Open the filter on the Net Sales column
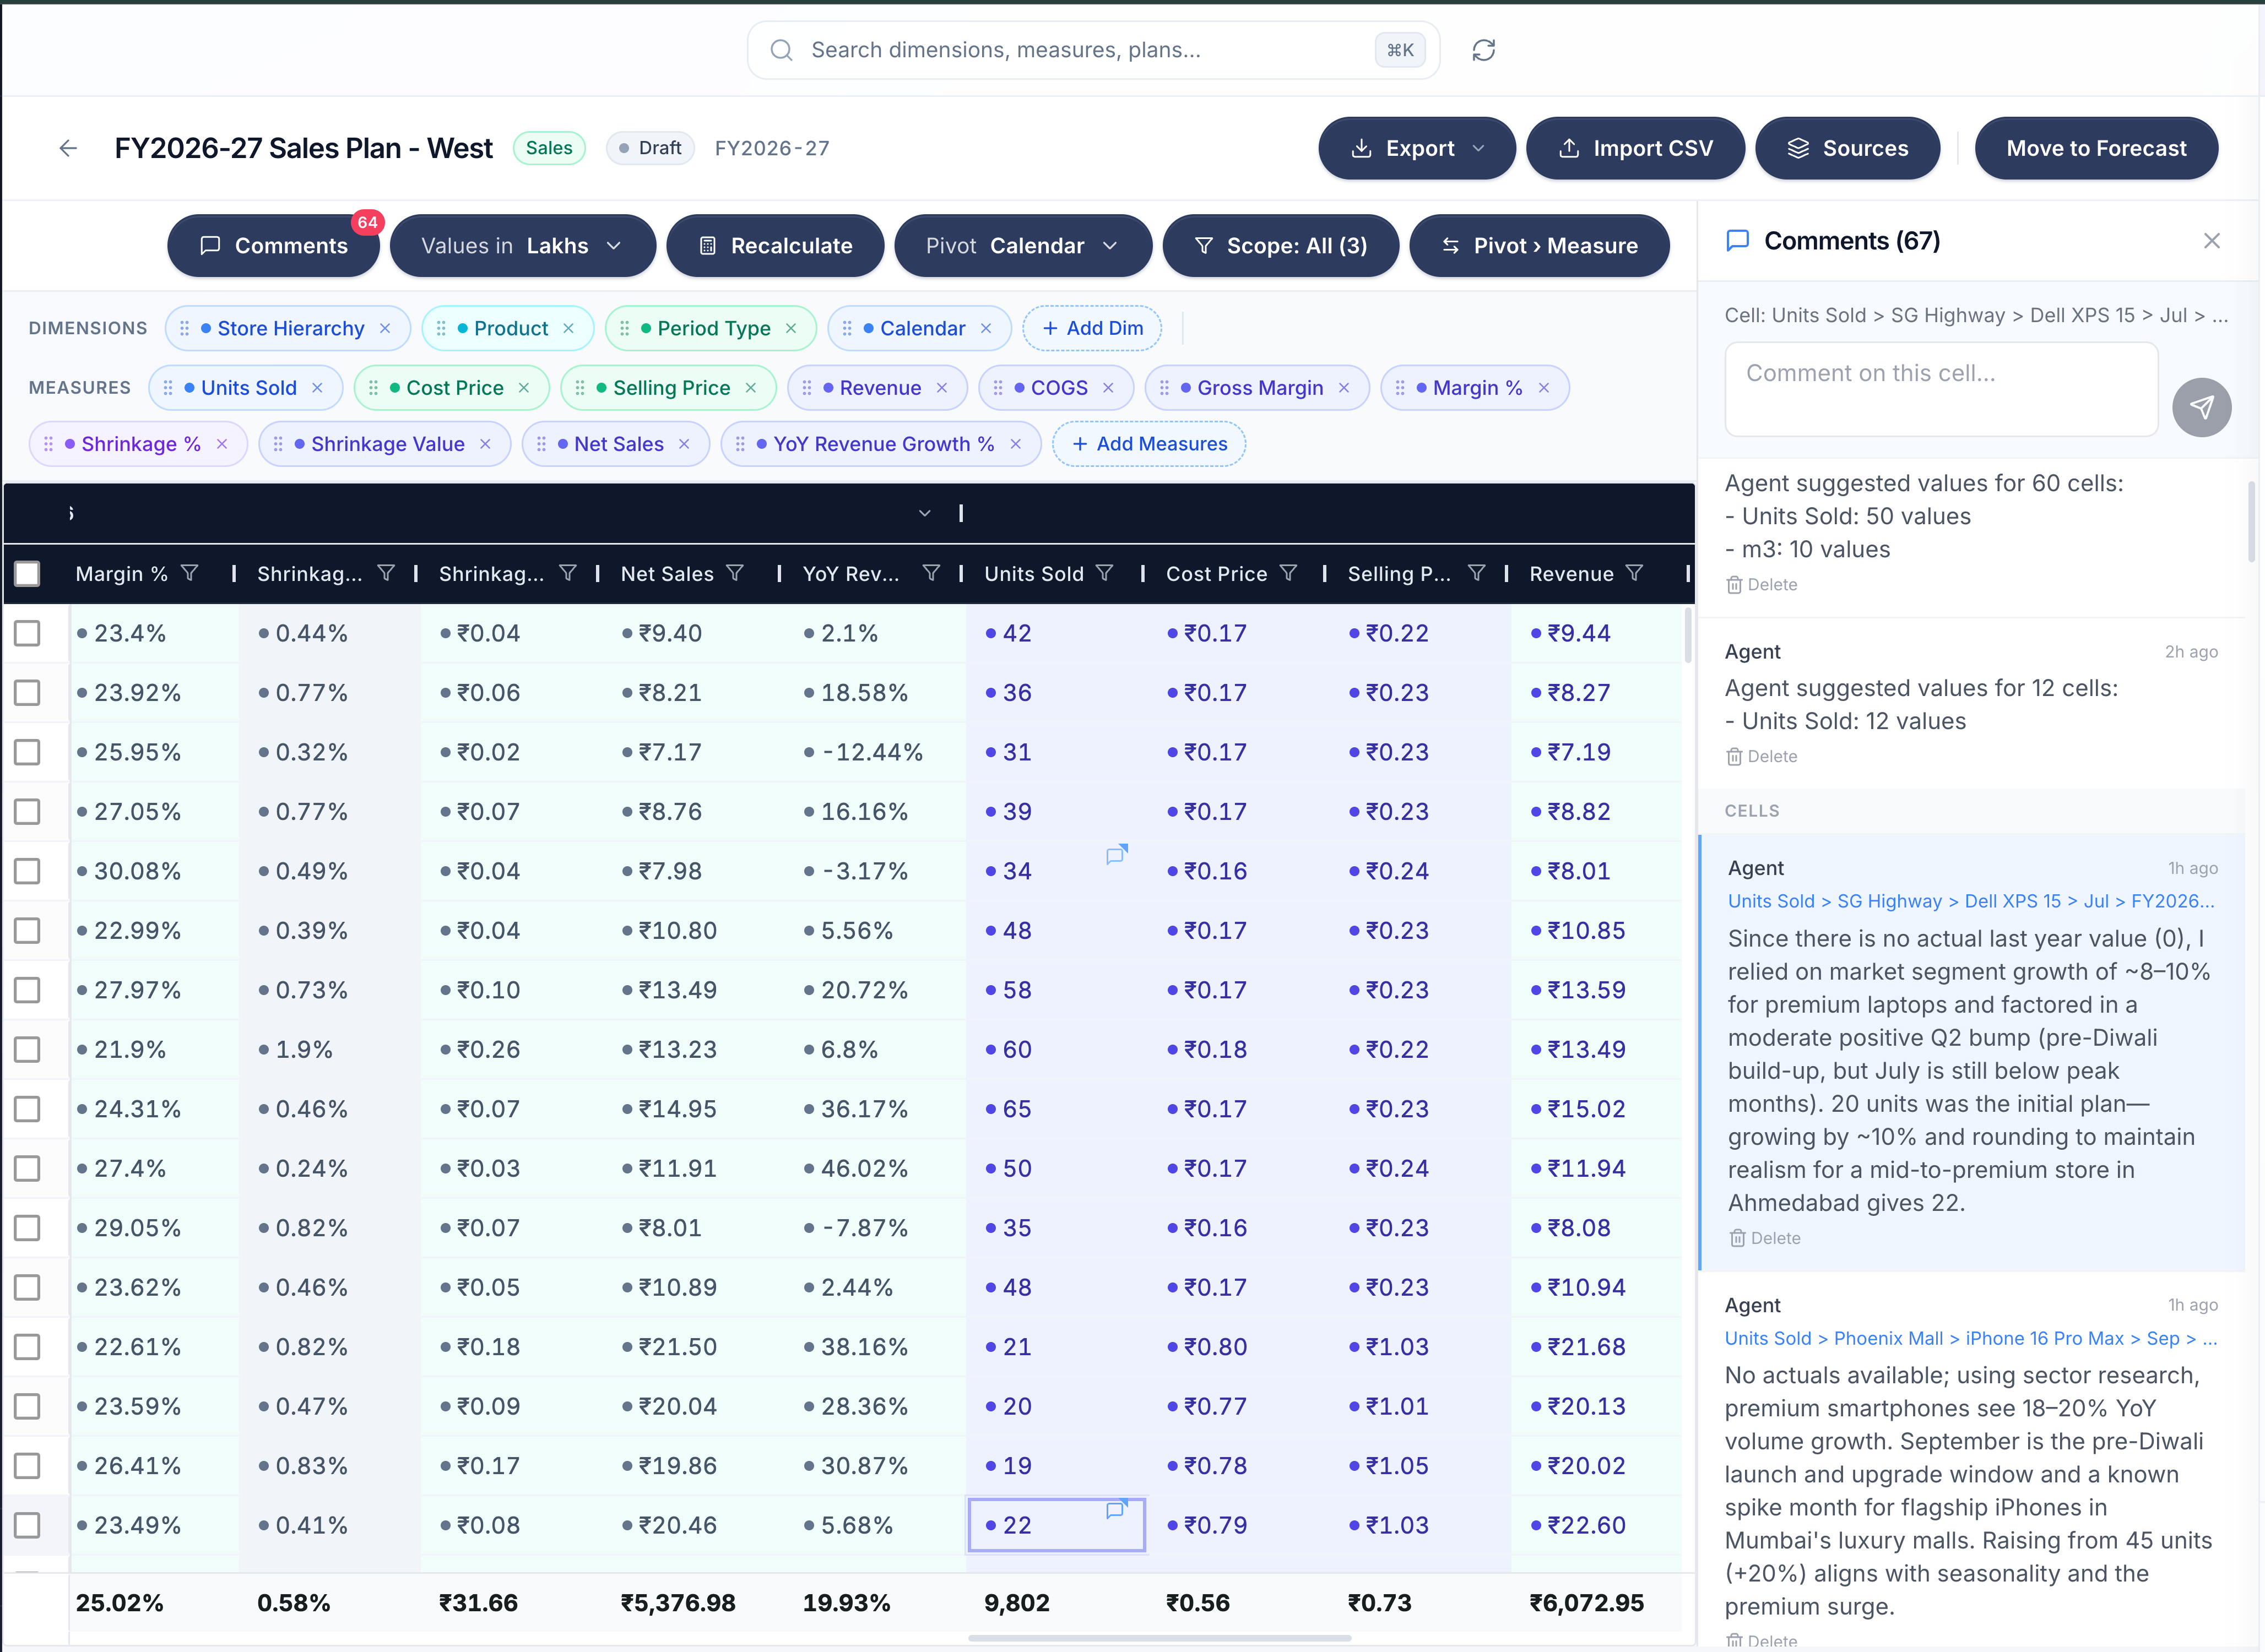 736,573
